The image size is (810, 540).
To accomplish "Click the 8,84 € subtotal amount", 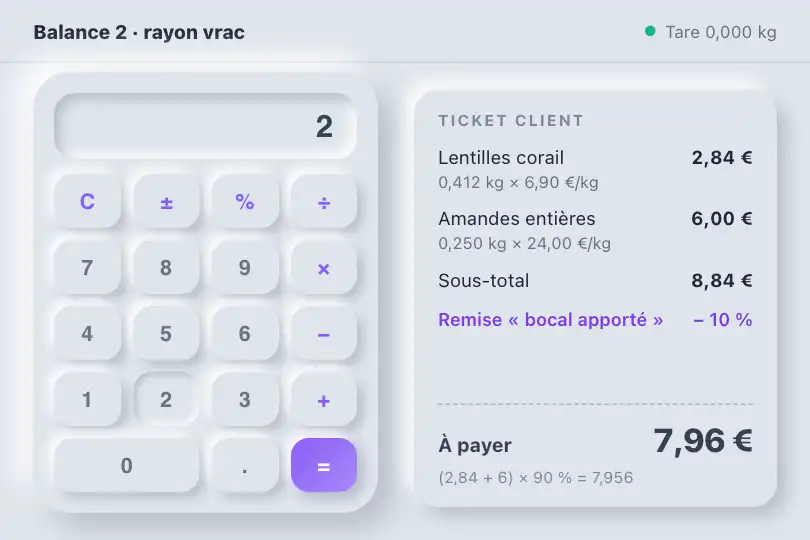I will coord(722,281).
